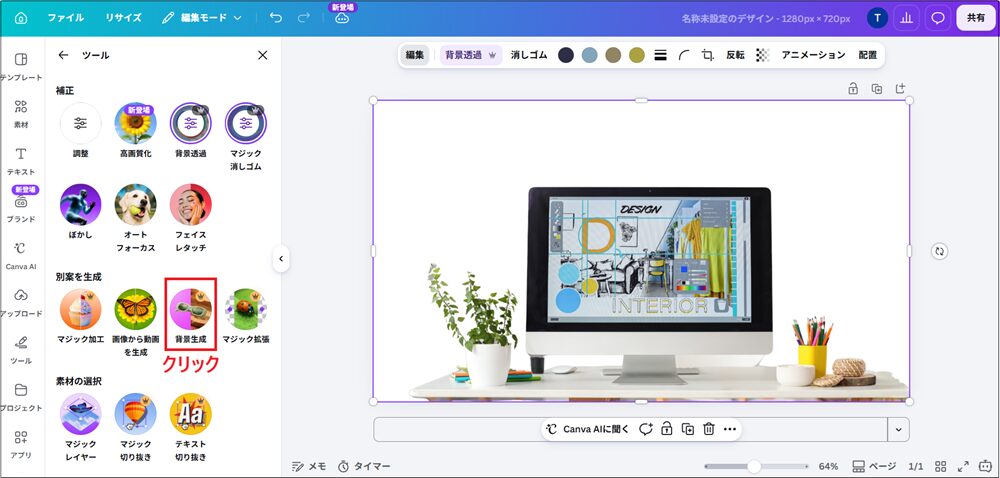1000x478 pixels.
Task: Select the マジック拡張 tool
Action: pos(246,316)
